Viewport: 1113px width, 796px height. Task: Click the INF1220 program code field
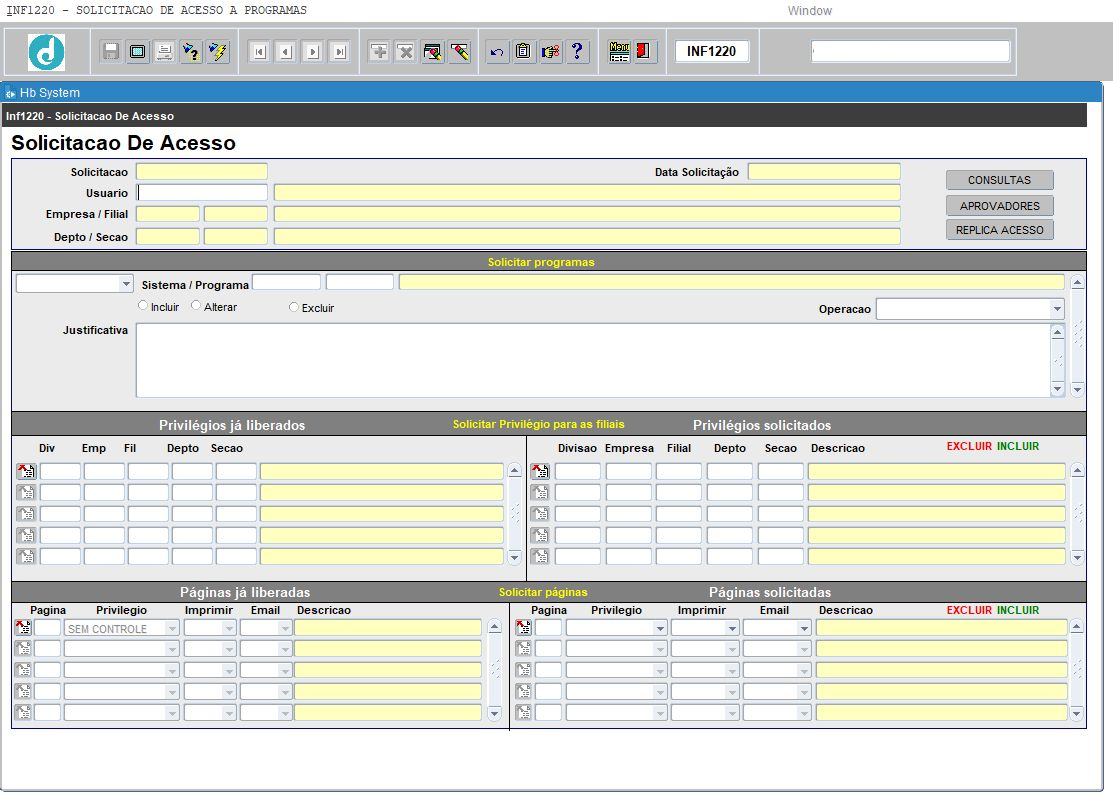(x=712, y=51)
